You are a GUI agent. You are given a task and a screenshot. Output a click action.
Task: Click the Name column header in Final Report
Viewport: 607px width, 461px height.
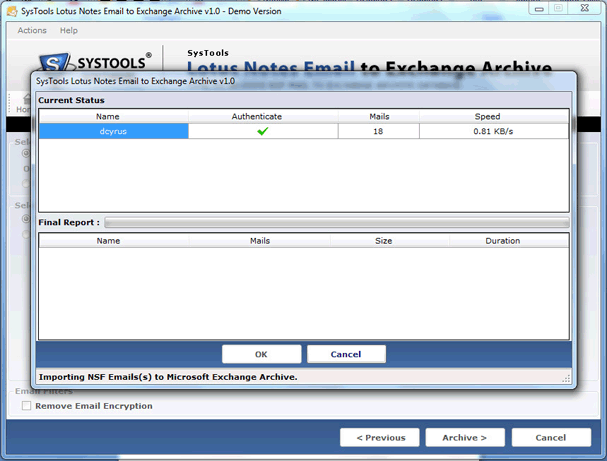(114, 241)
